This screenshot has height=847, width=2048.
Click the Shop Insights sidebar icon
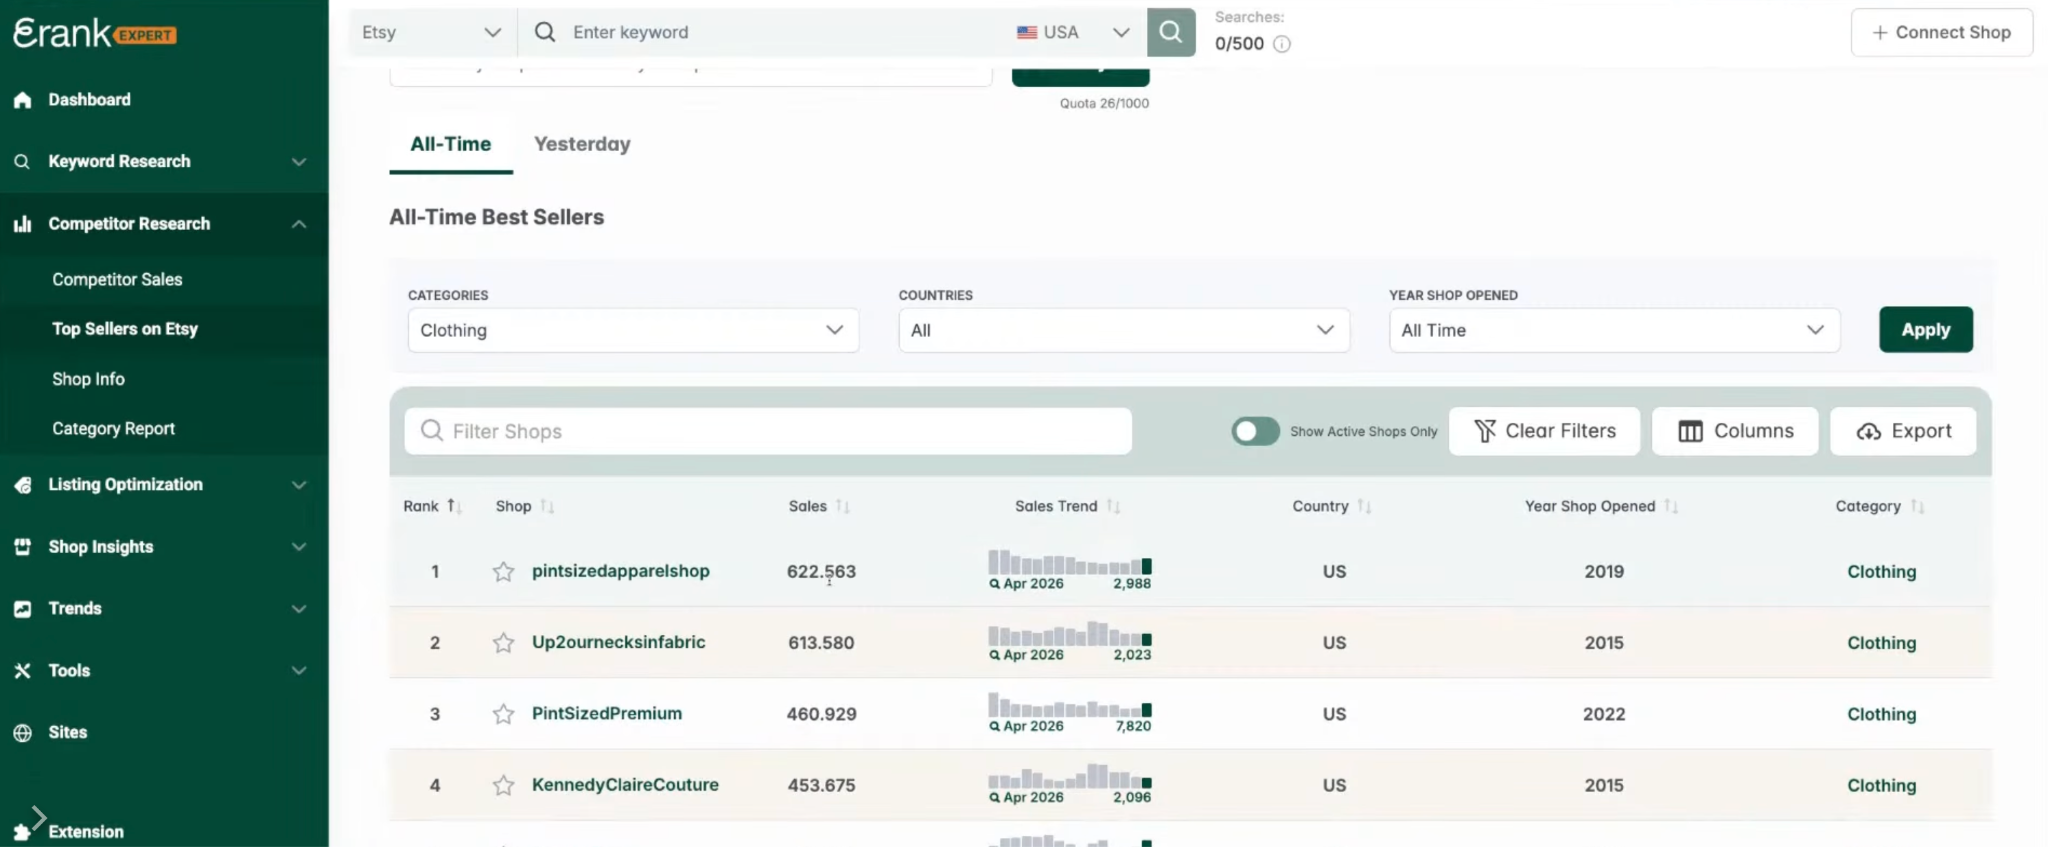tap(22, 547)
